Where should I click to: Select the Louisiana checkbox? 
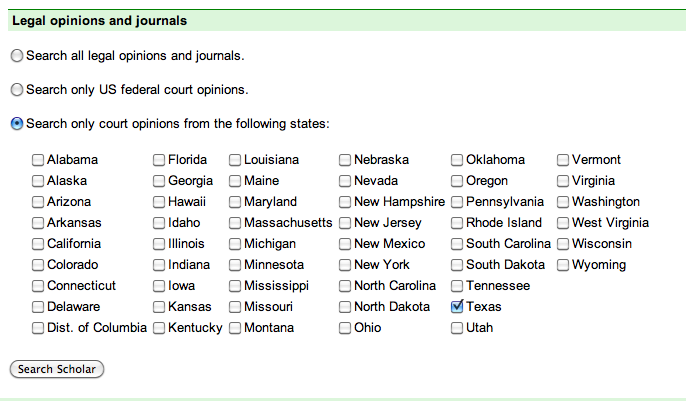click(x=235, y=160)
